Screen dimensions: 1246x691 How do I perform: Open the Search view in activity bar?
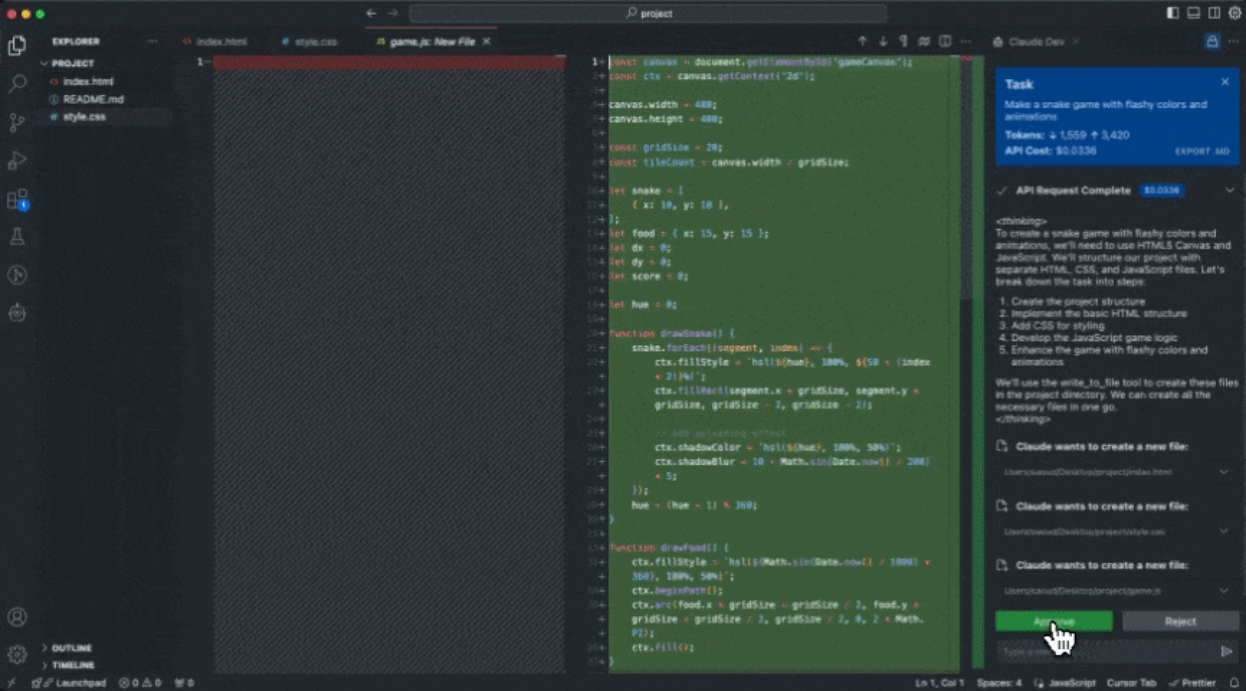(x=17, y=84)
